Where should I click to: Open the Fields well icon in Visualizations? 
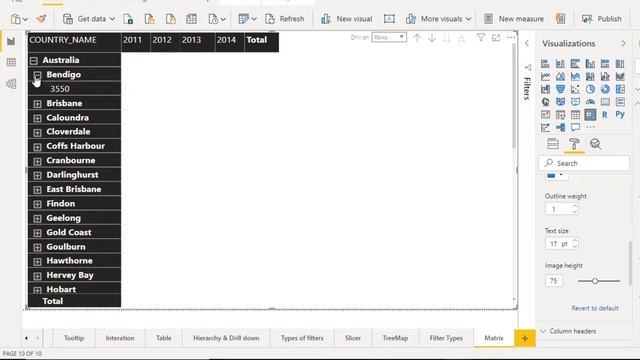click(x=553, y=144)
